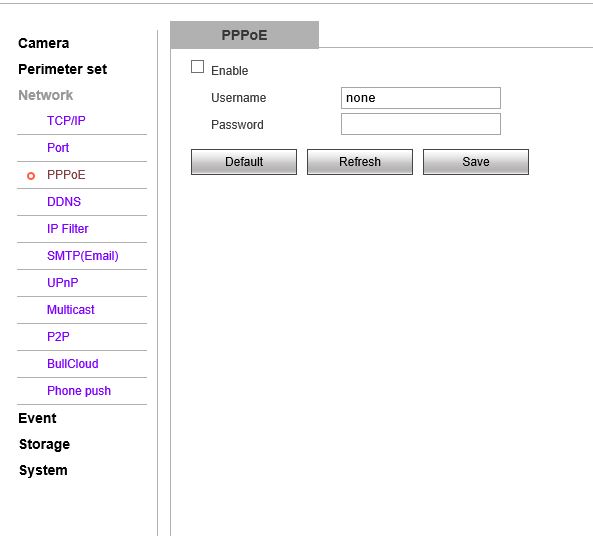The height and width of the screenshot is (536, 593).
Task: Tick the Enable PPPoE checkbox
Action: 197,67
